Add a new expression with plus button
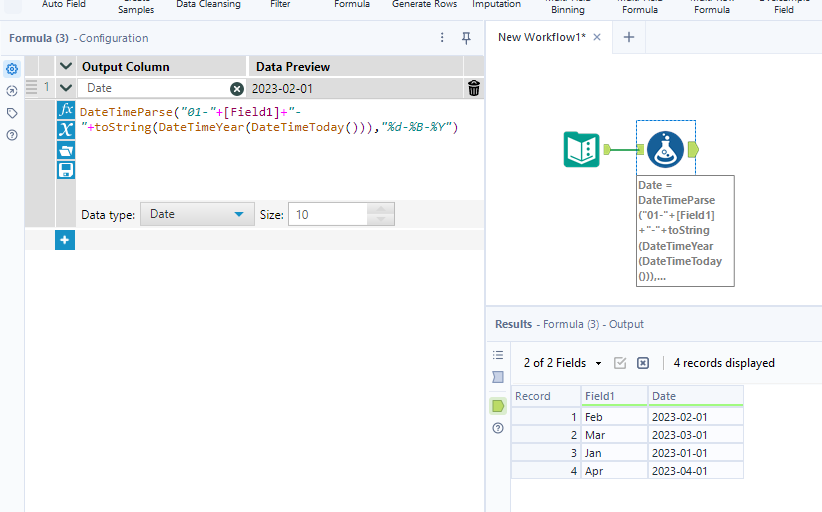 click(64, 240)
